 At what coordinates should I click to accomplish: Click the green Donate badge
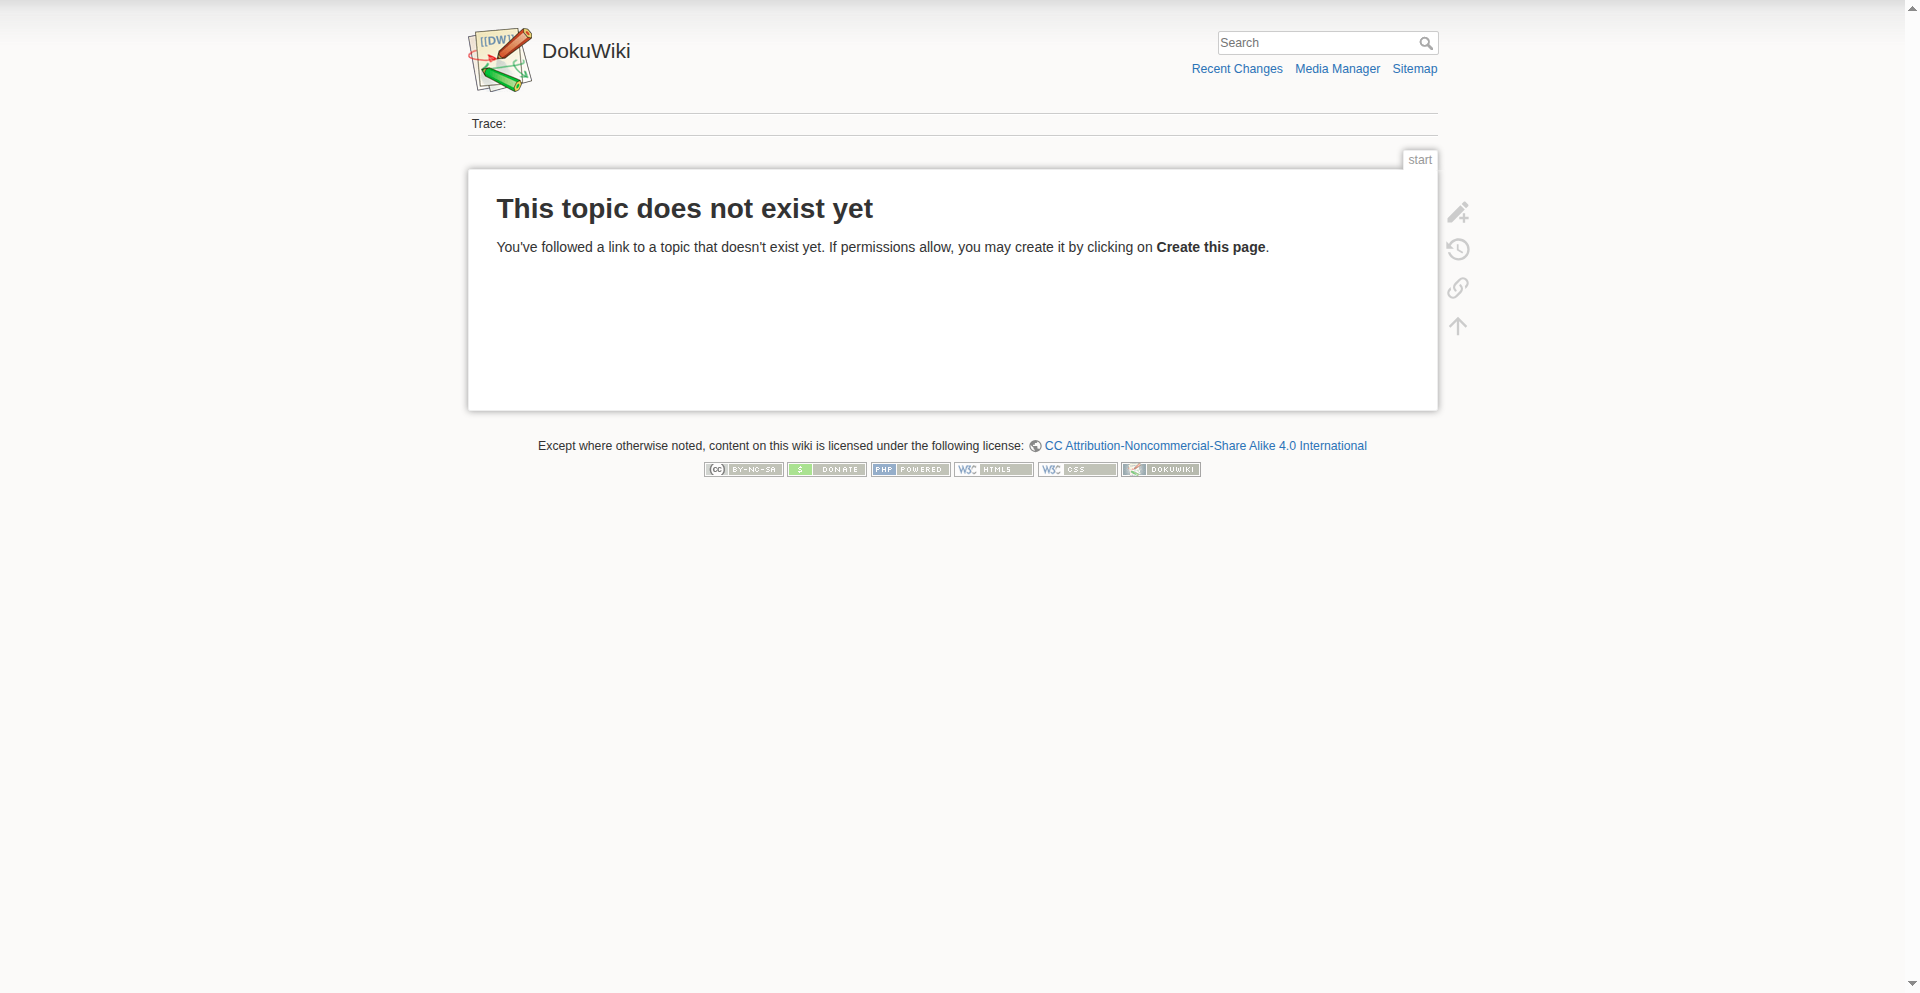827,470
